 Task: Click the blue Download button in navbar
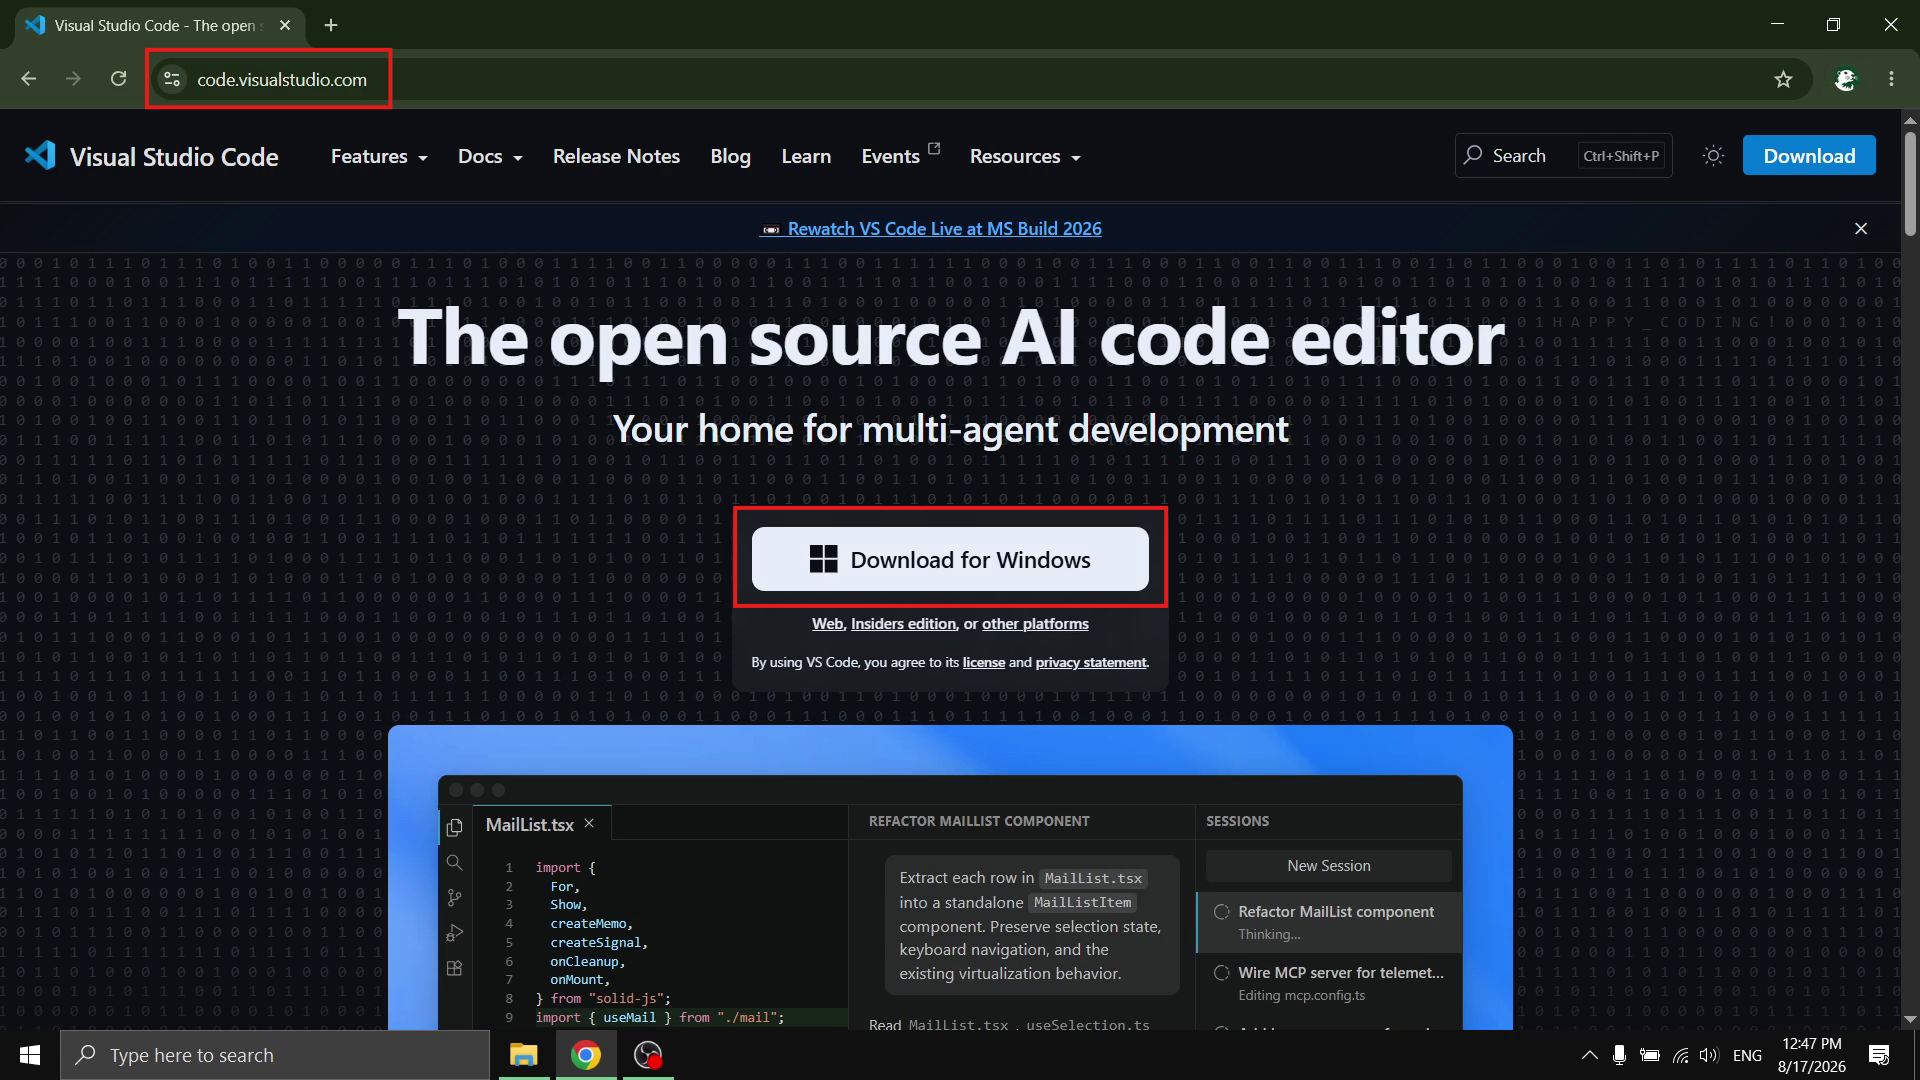[x=1809, y=155]
